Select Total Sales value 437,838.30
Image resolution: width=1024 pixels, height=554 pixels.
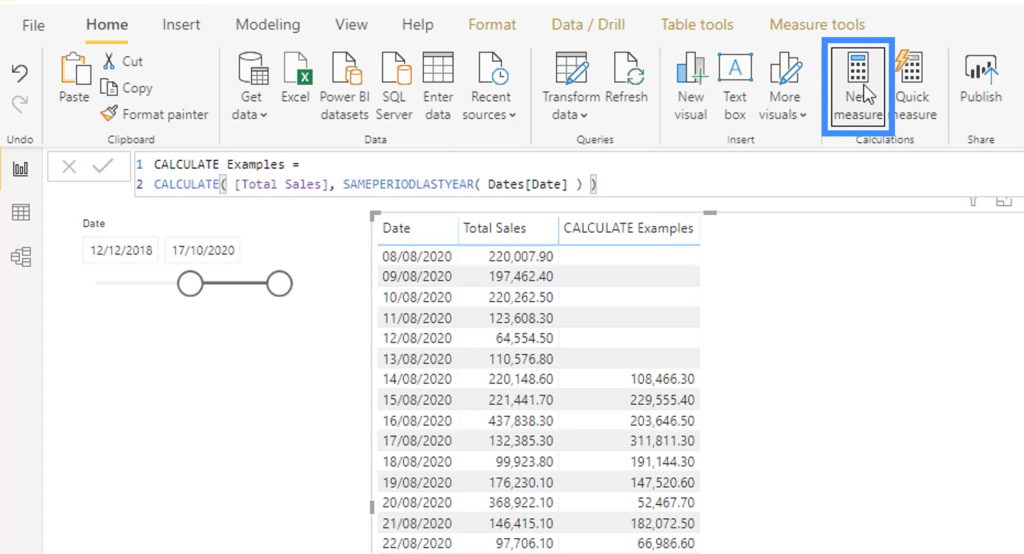coord(520,421)
